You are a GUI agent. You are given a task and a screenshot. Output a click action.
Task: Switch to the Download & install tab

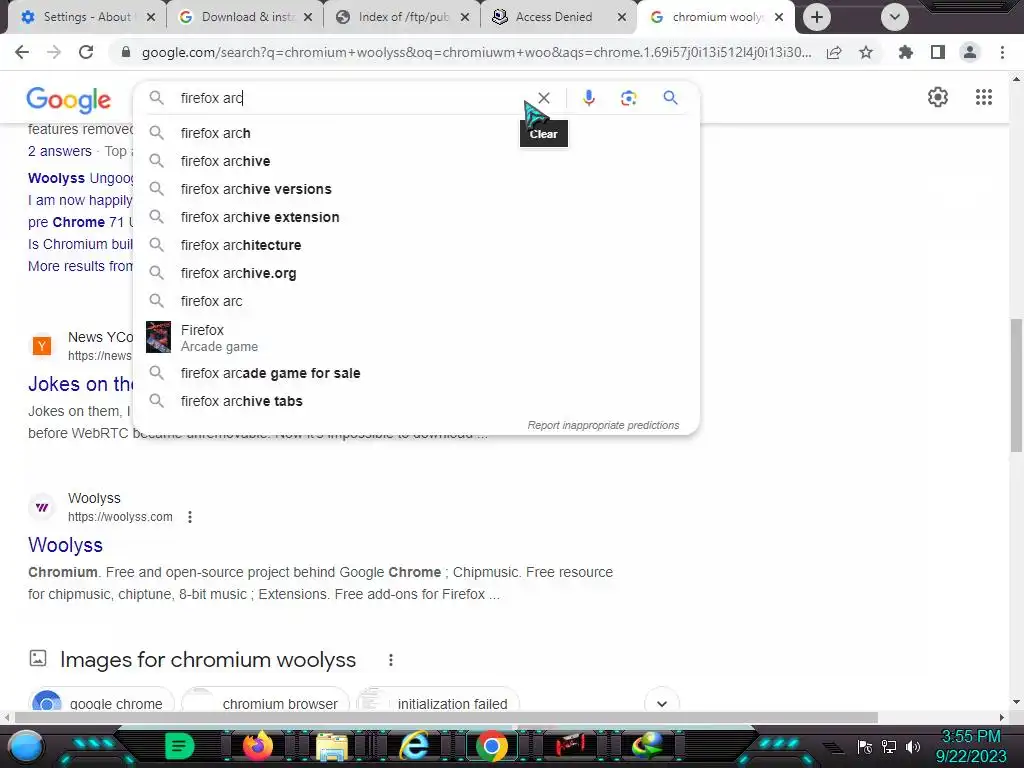[x=245, y=17]
